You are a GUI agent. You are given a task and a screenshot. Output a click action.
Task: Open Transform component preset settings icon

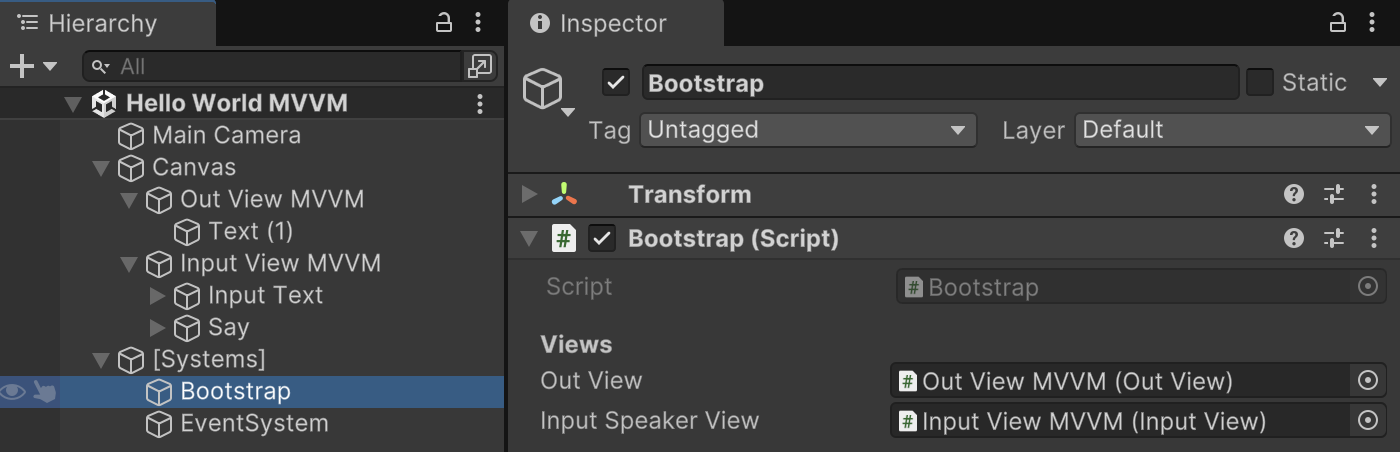pyautogui.click(x=1334, y=194)
